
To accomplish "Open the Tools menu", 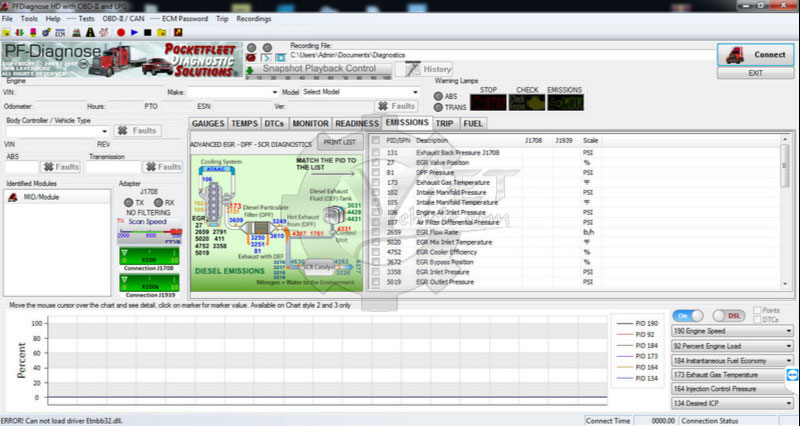I will click(x=29, y=18).
